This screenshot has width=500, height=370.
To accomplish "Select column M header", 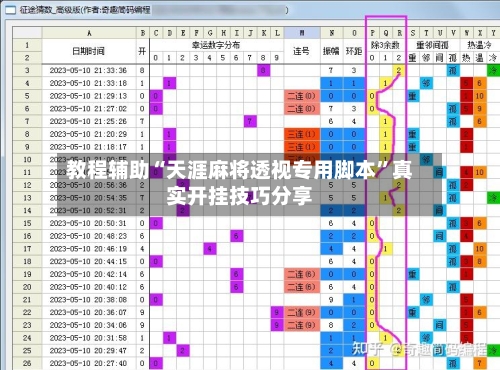I will pos(302,33).
